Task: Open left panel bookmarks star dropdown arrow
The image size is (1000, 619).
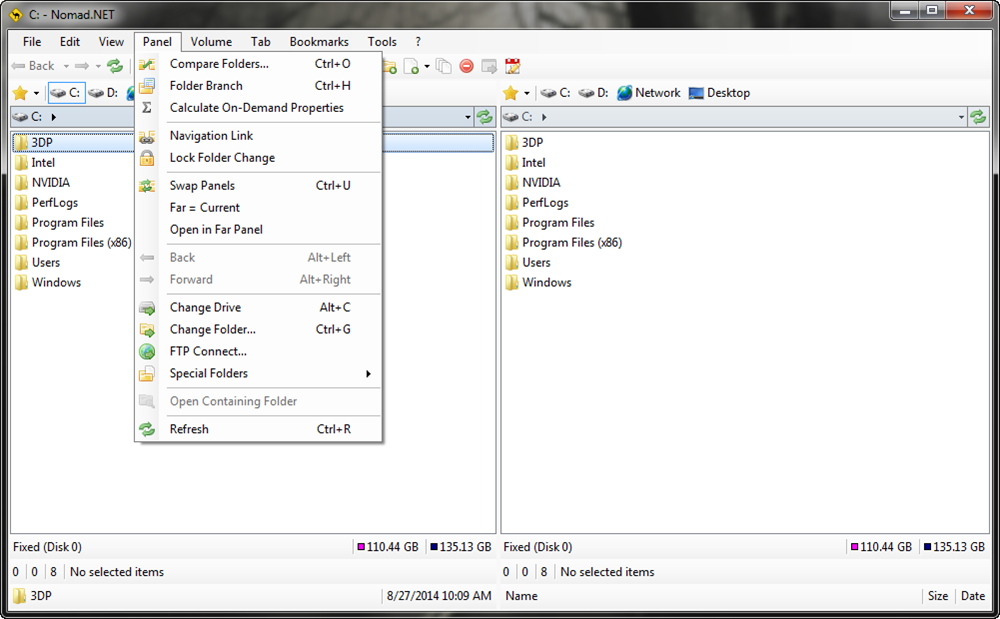Action: (x=36, y=94)
